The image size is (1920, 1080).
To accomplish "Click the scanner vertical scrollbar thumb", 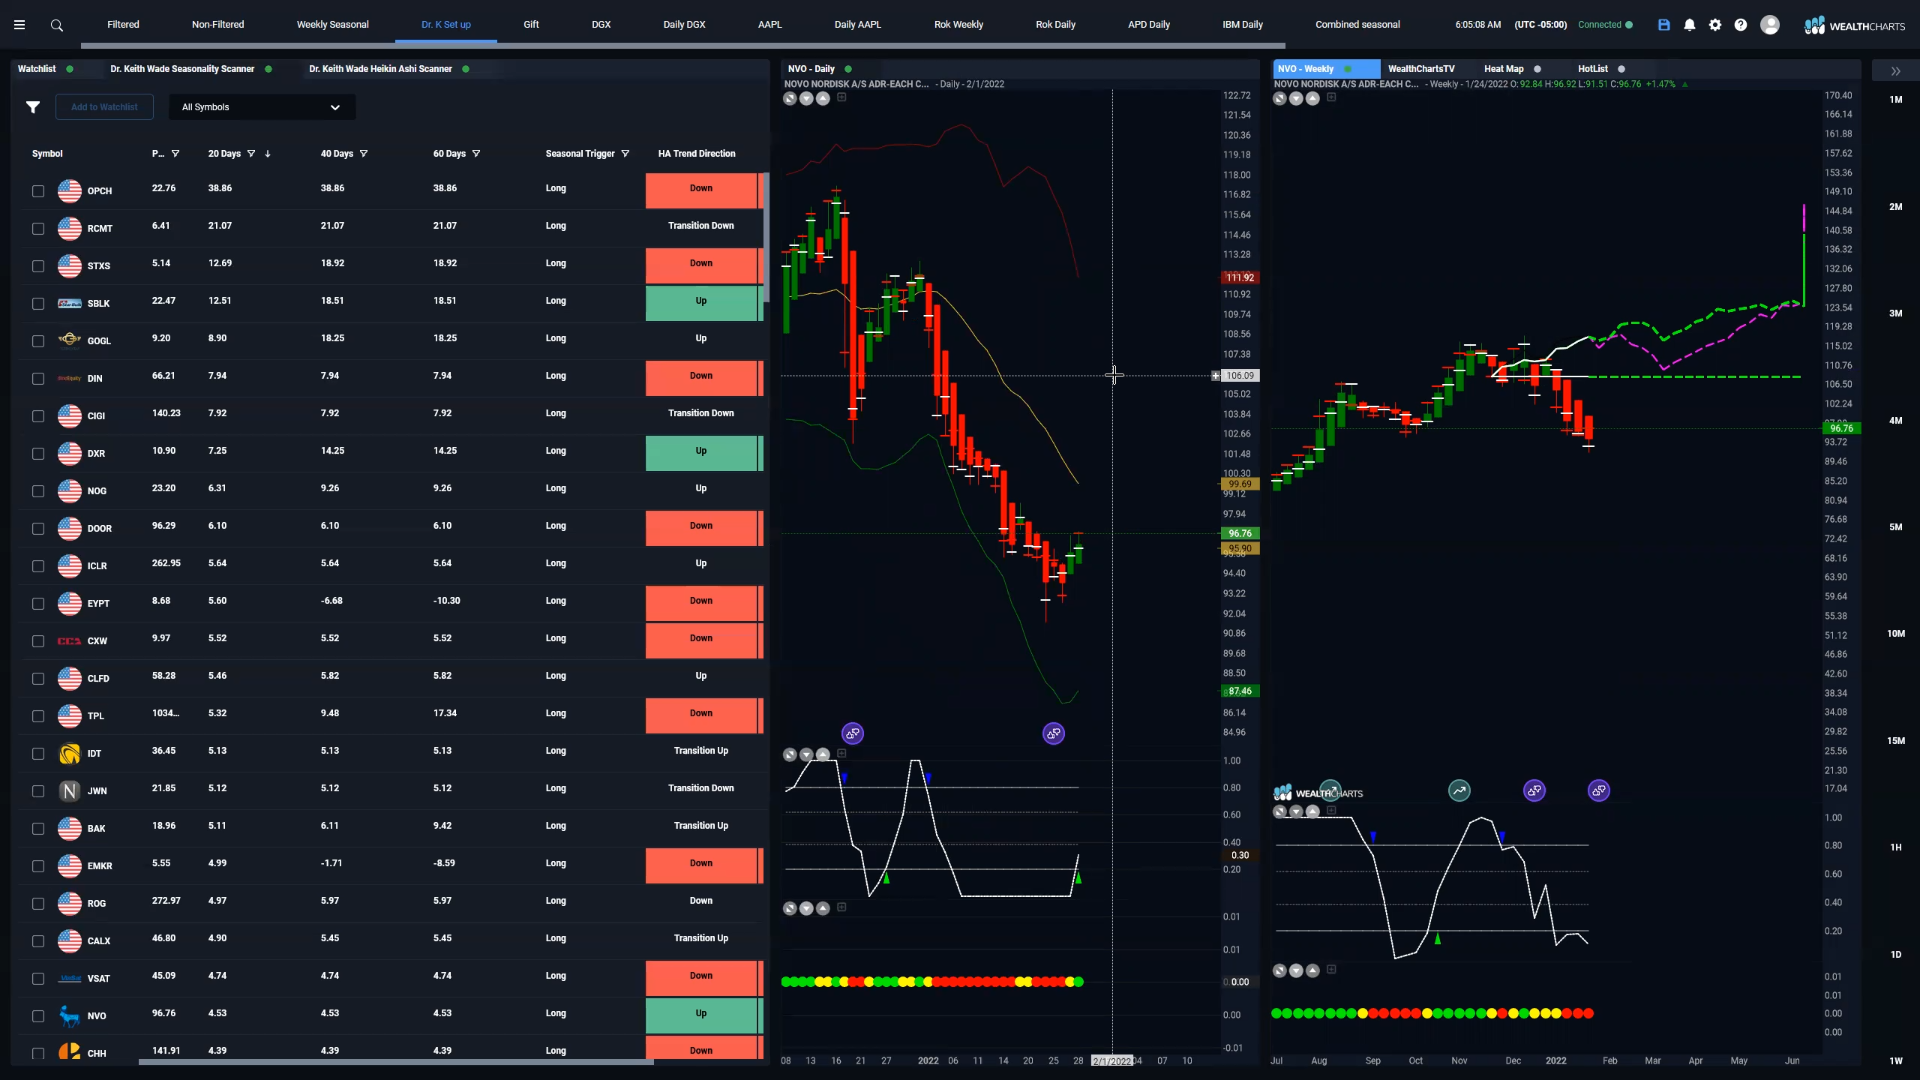I will click(765, 238).
